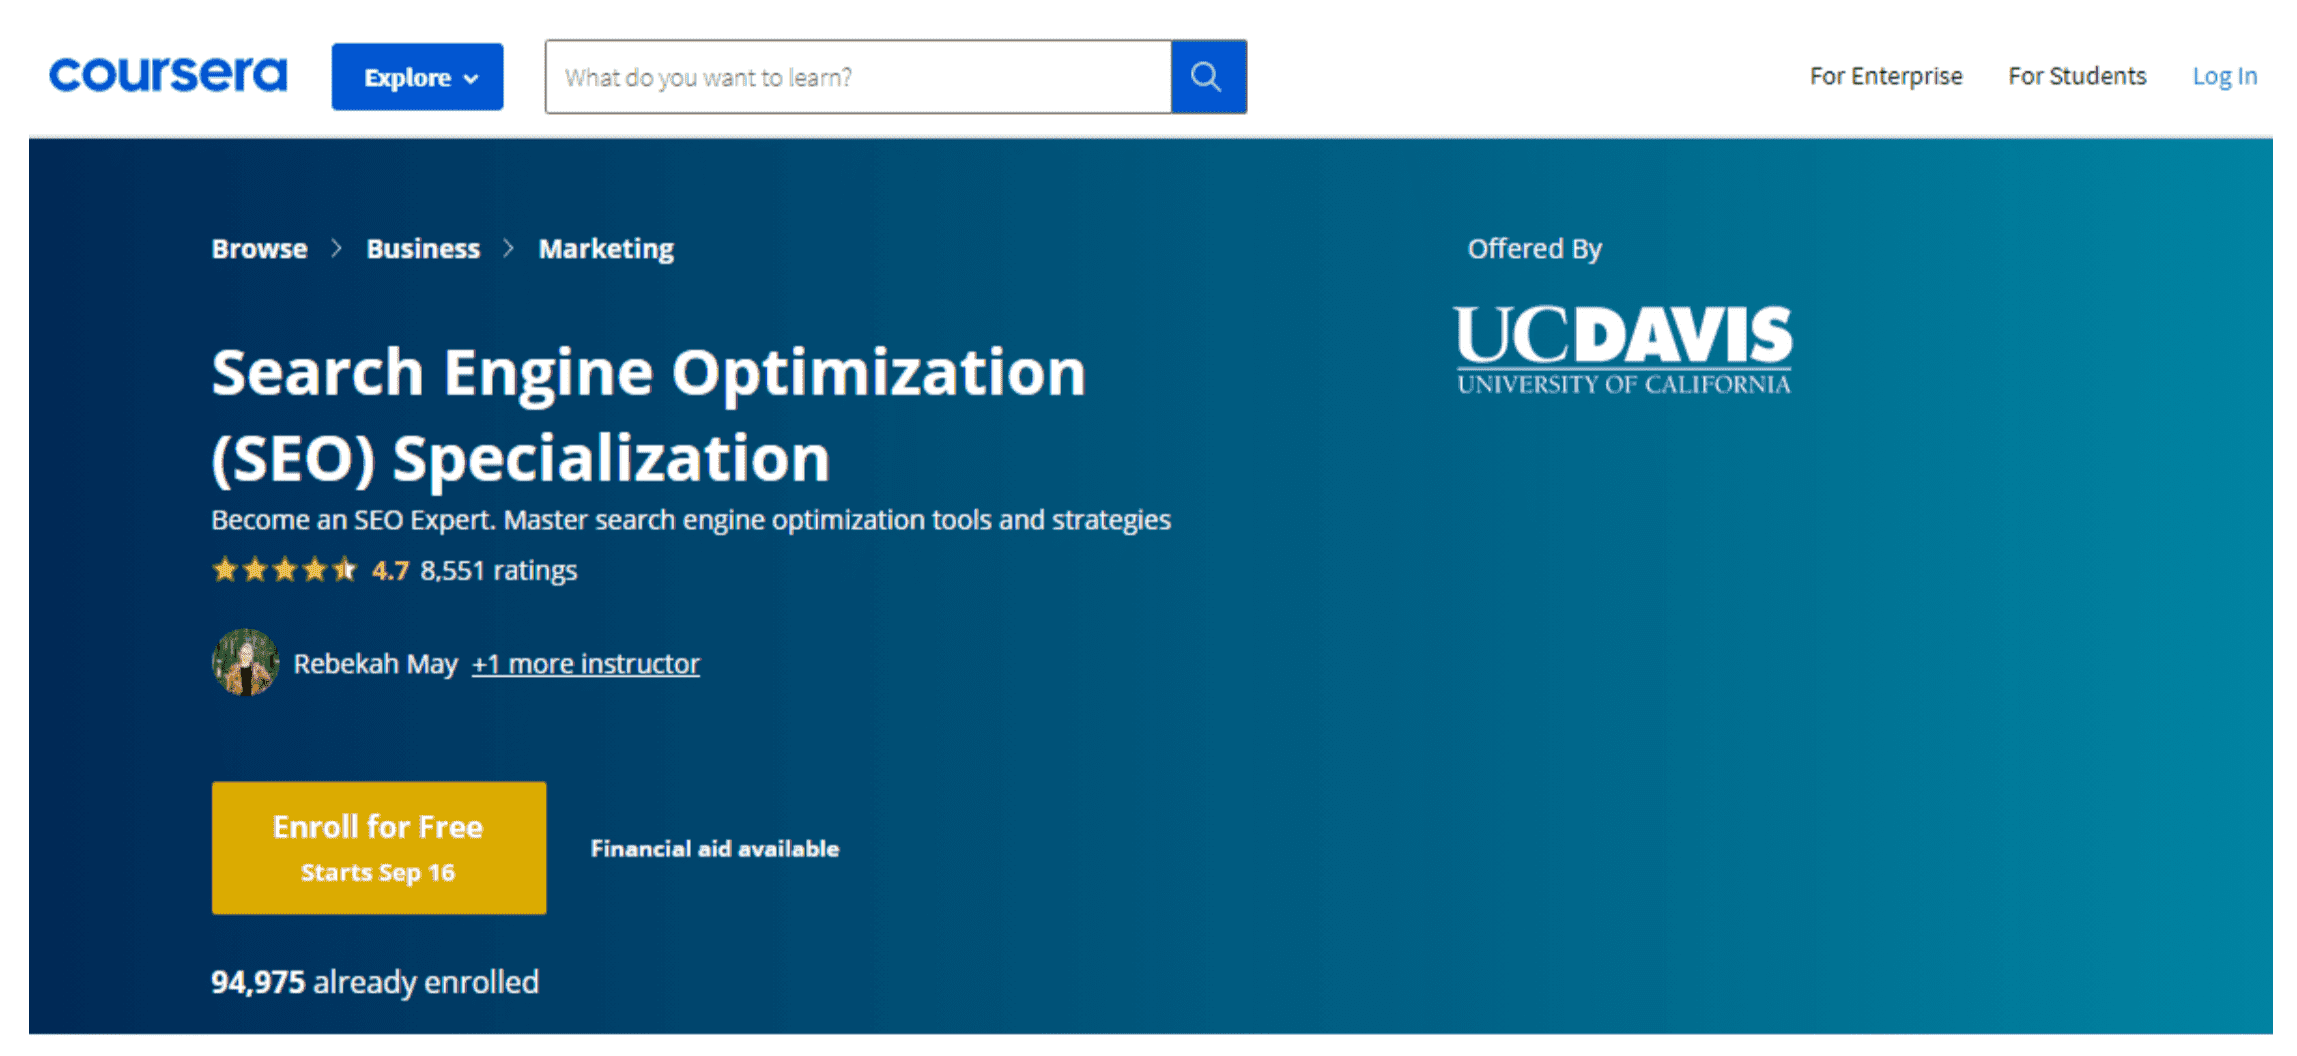The image size is (2297, 1056).
Task: Open the For Students link
Action: pyautogui.click(x=2077, y=76)
